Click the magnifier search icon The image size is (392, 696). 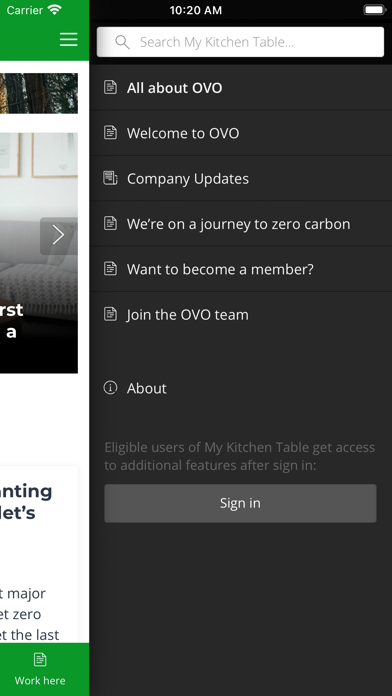(x=122, y=42)
